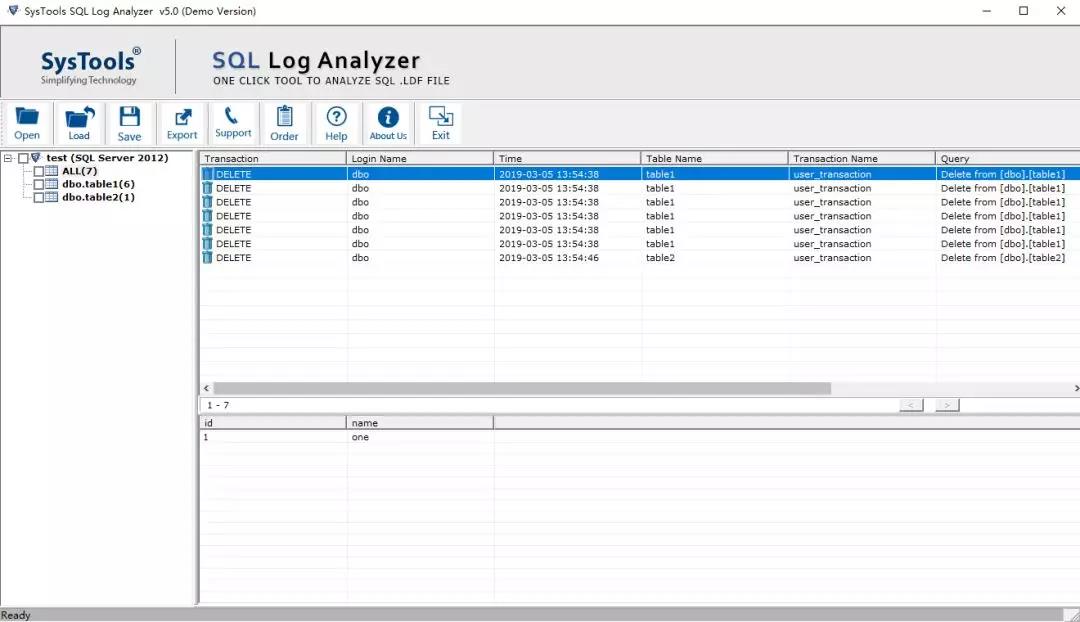Sort by the Query column header
Screen dimensions: 1080x622
pyautogui.click(x=1008, y=158)
